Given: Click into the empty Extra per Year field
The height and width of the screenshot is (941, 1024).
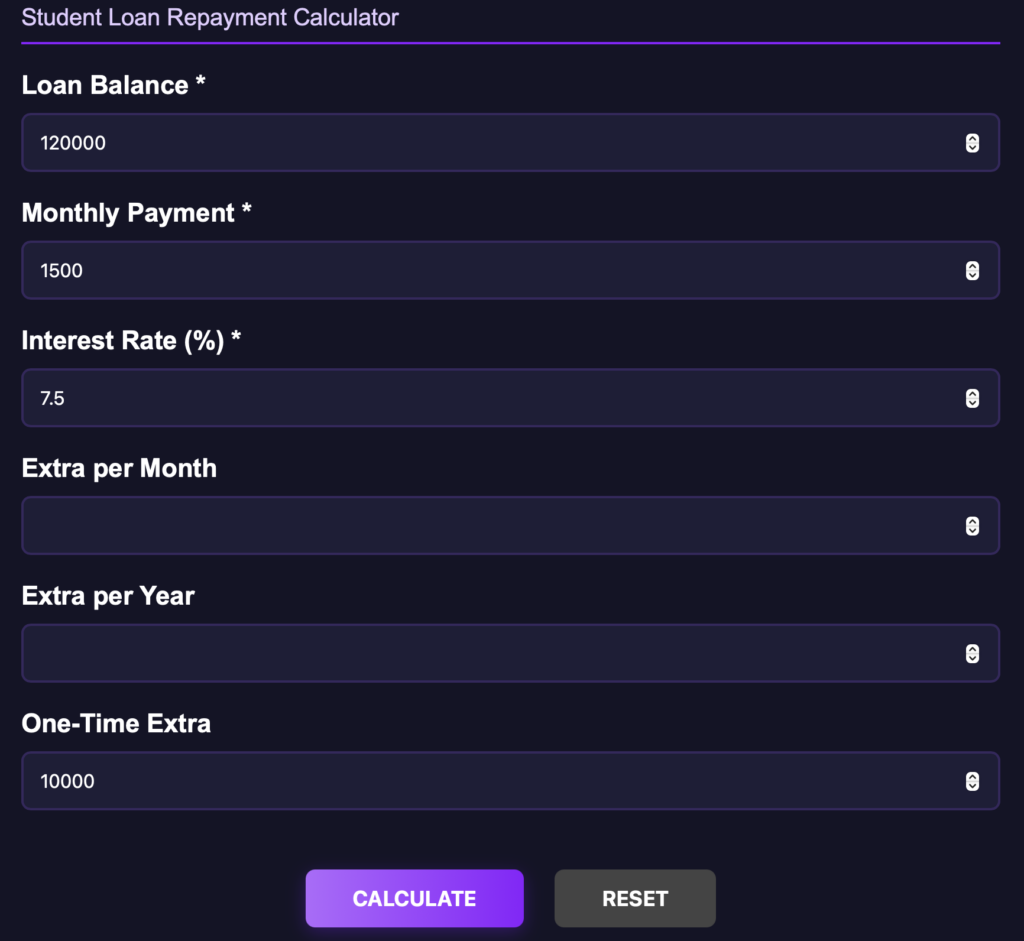Looking at the screenshot, I should click(490, 654).
